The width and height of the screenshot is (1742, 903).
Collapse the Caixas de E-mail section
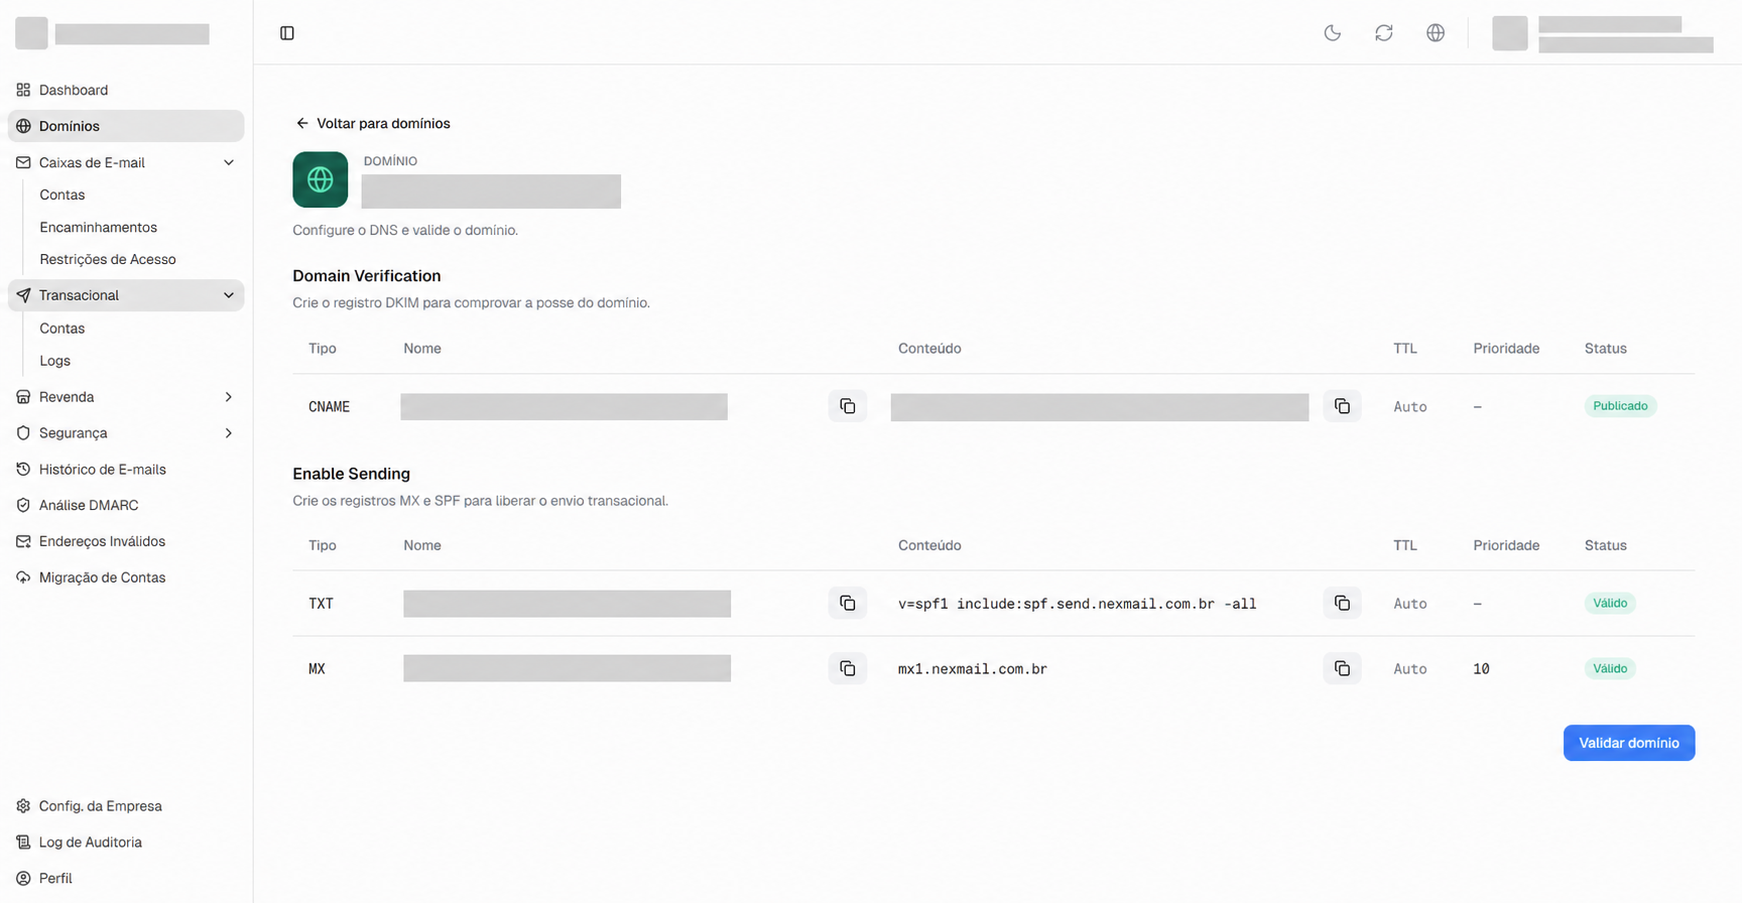(x=228, y=162)
